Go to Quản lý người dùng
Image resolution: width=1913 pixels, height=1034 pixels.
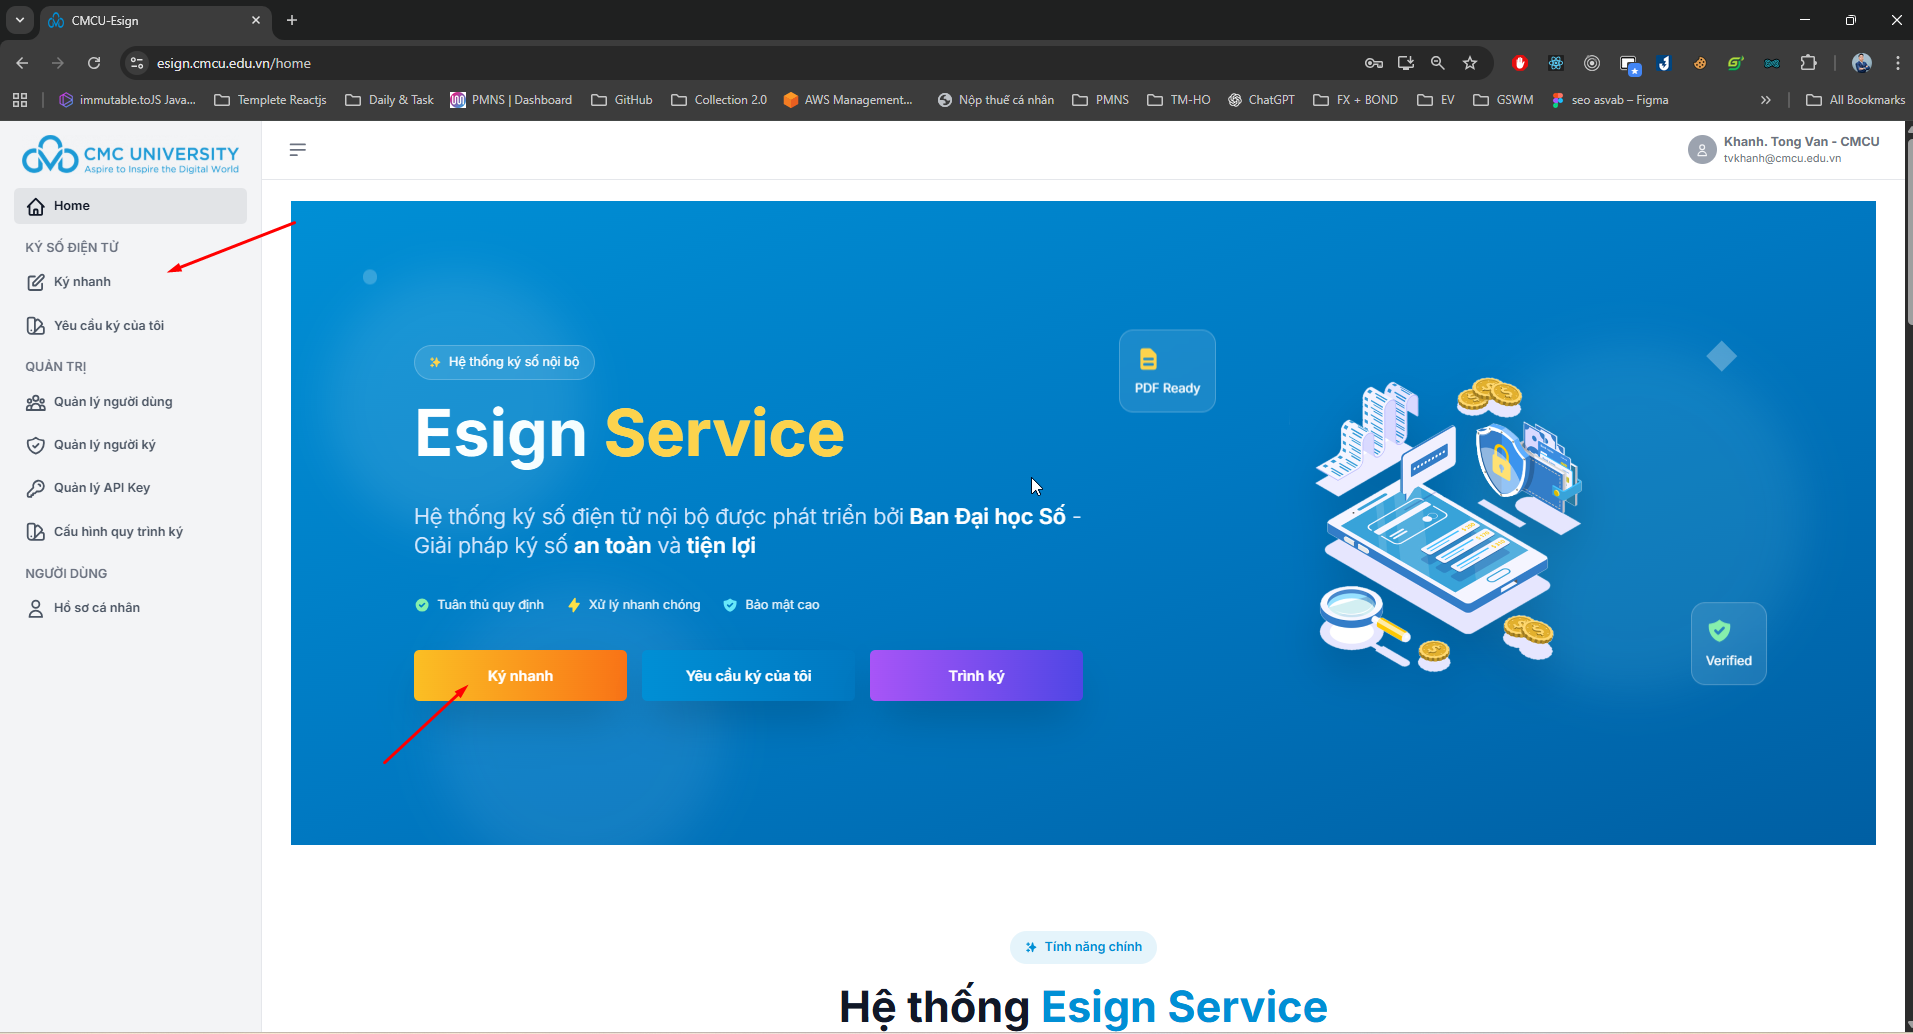click(x=112, y=402)
